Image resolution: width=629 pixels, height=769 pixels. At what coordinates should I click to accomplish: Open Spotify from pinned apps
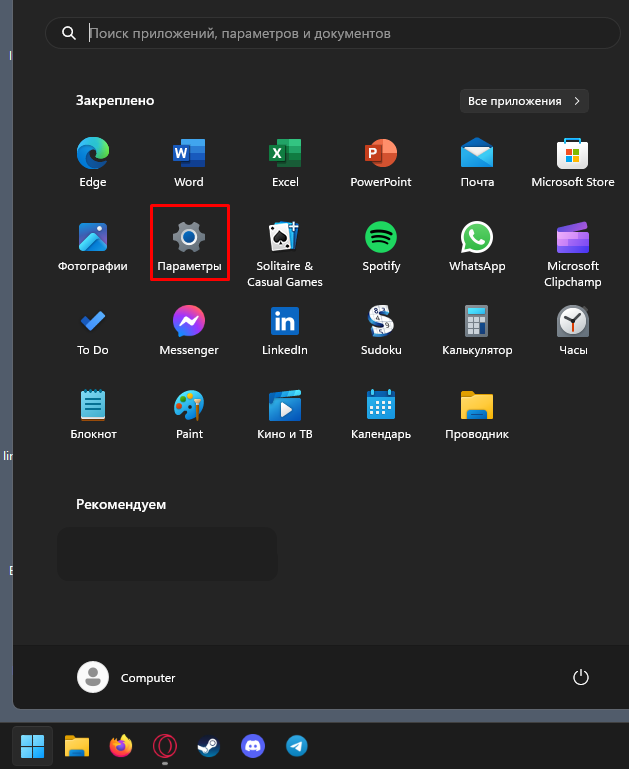click(x=381, y=248)
